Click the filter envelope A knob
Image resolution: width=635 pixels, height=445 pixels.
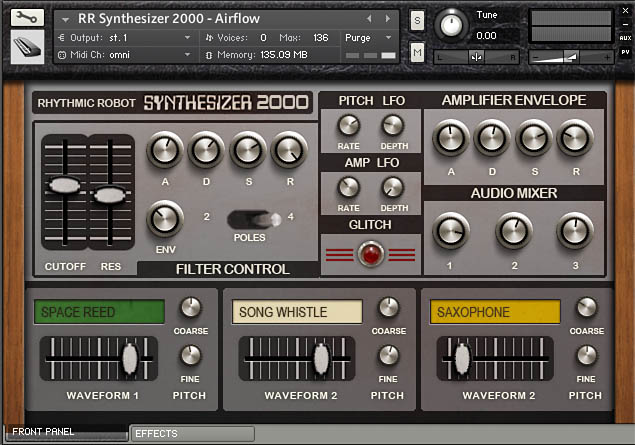coord(164,150)
